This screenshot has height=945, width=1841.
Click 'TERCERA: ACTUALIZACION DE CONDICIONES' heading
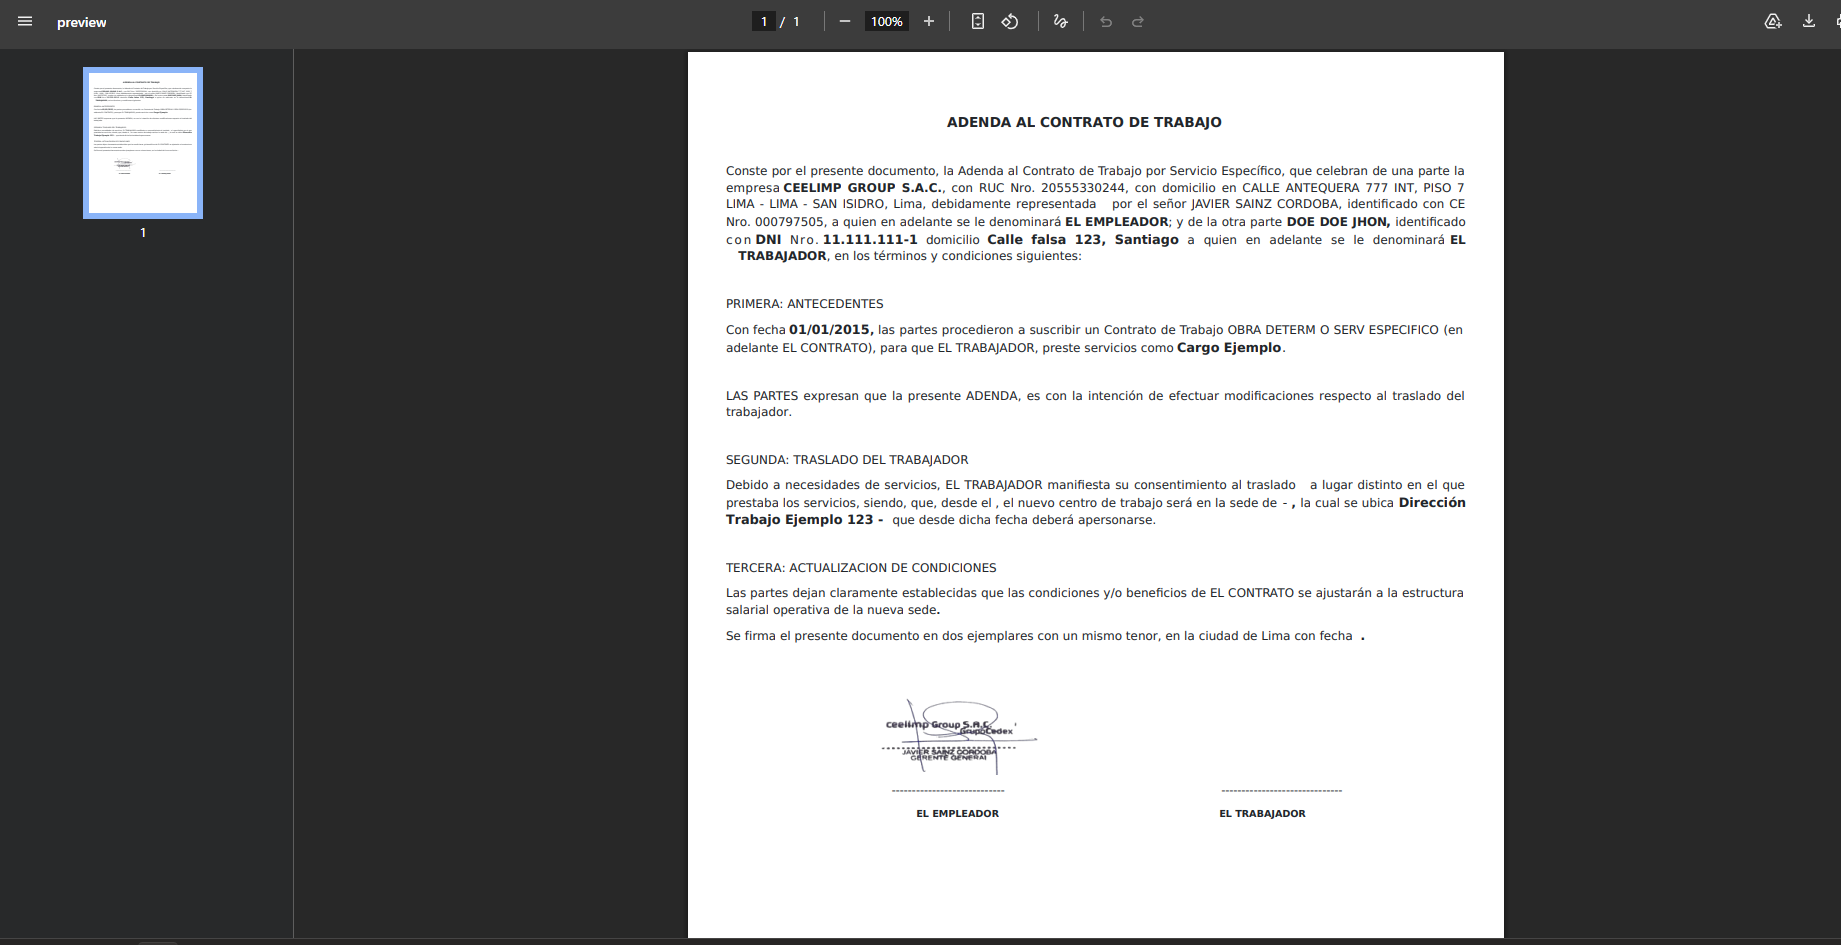click(861, 568)
